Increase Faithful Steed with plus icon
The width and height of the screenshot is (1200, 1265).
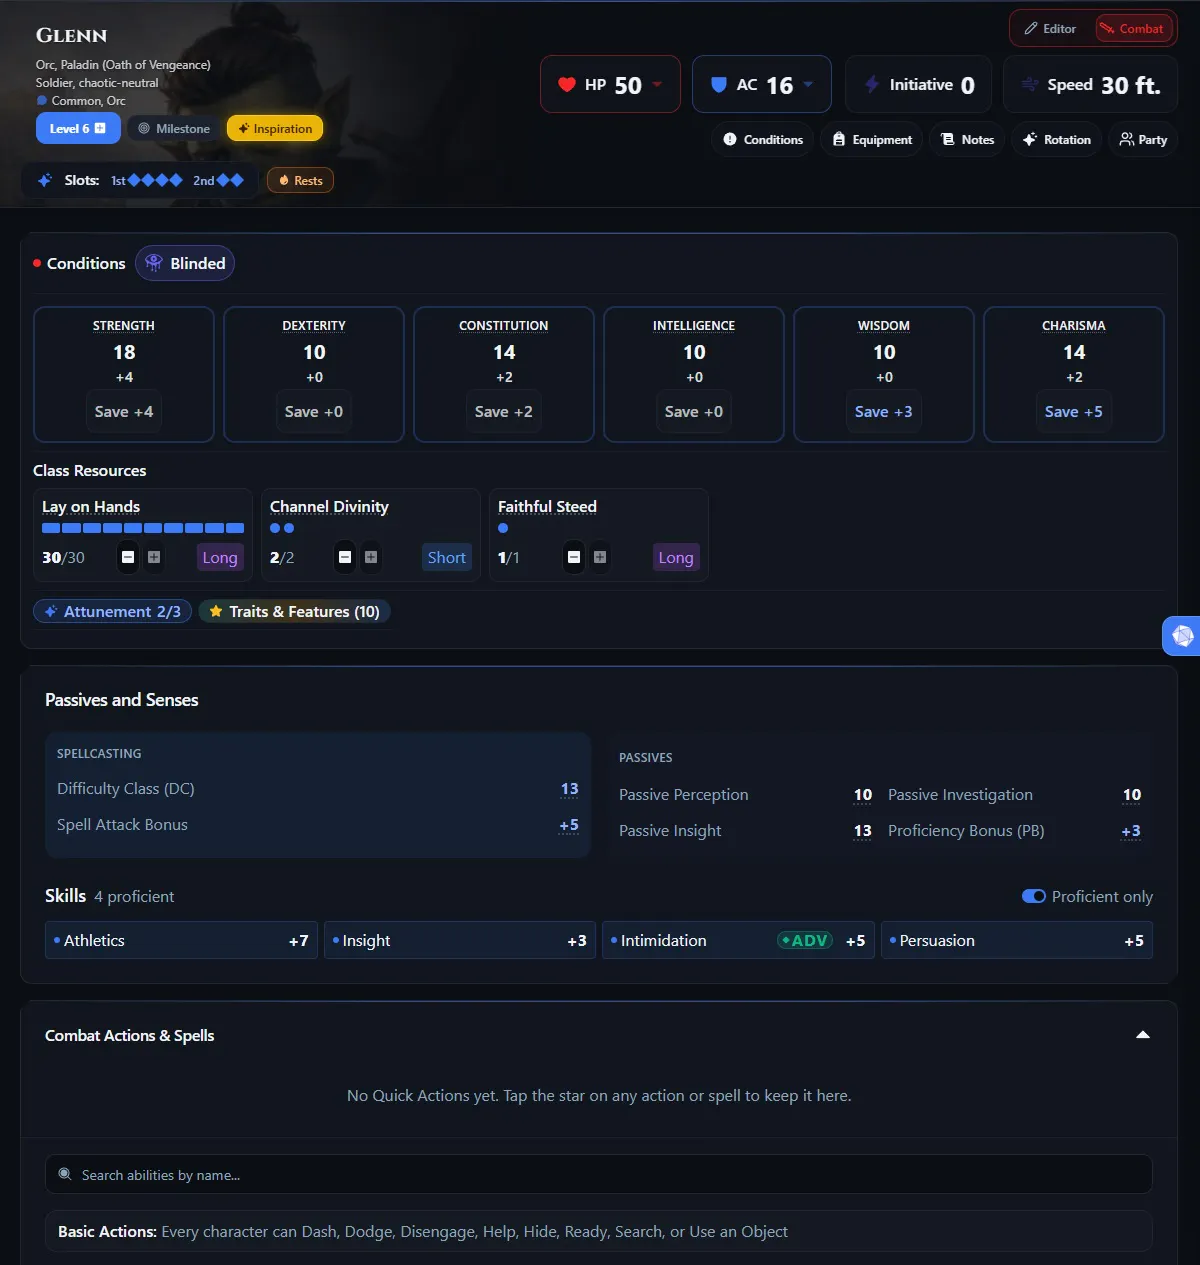[x=600, y=557]
